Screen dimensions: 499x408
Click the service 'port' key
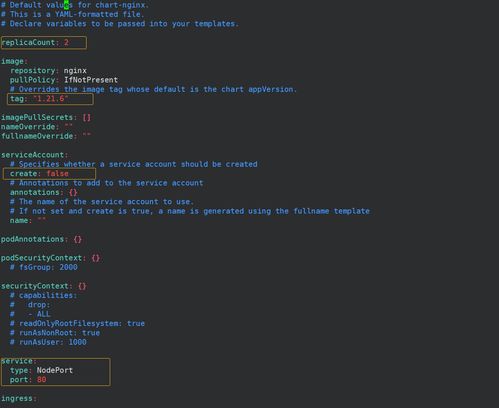click(x=19, y=380)
